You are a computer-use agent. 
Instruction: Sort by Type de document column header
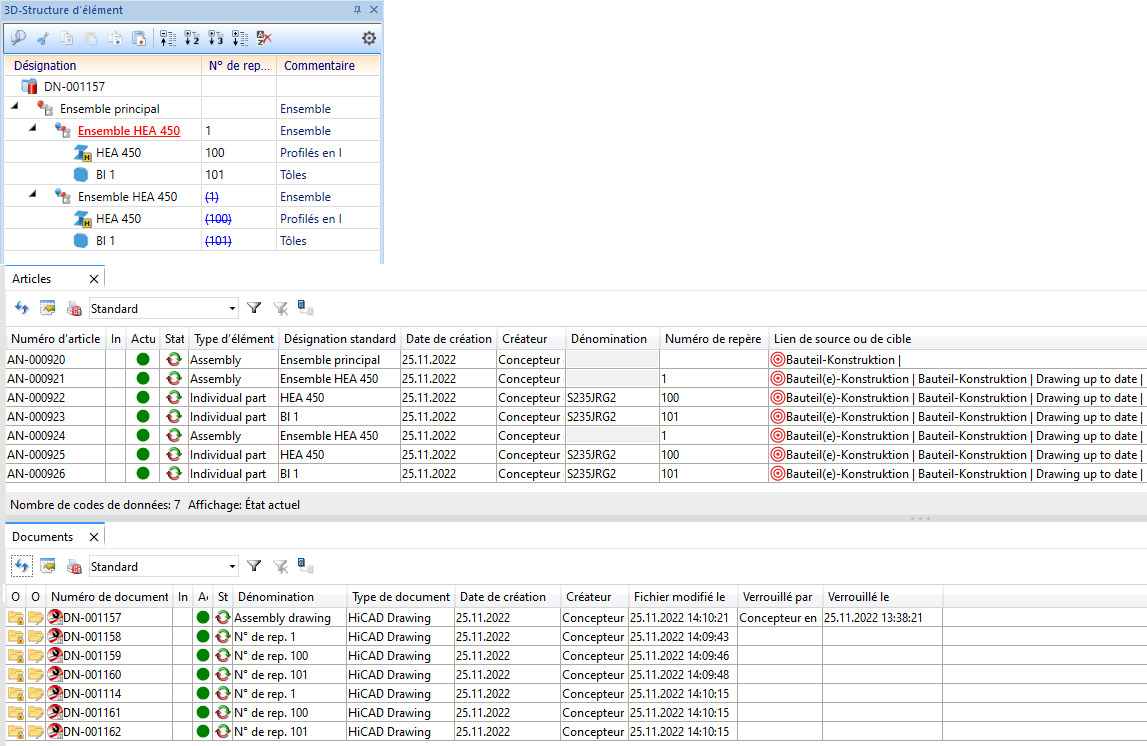pos(399,597)
